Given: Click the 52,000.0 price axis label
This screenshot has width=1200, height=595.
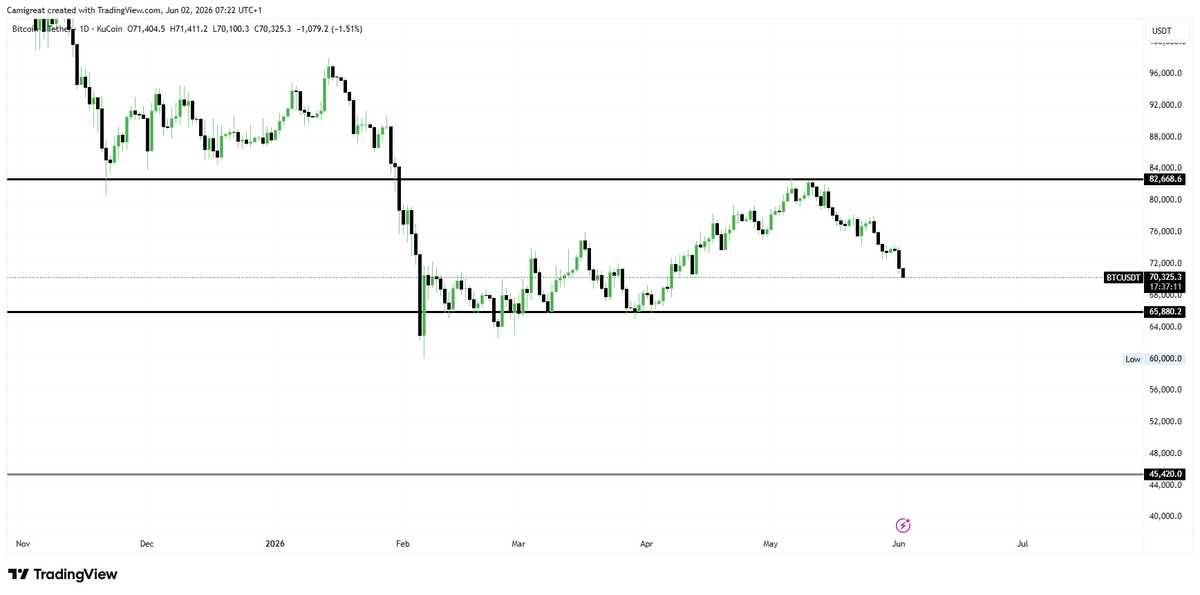Looking at the screenshot, I should click(1166, 422).
